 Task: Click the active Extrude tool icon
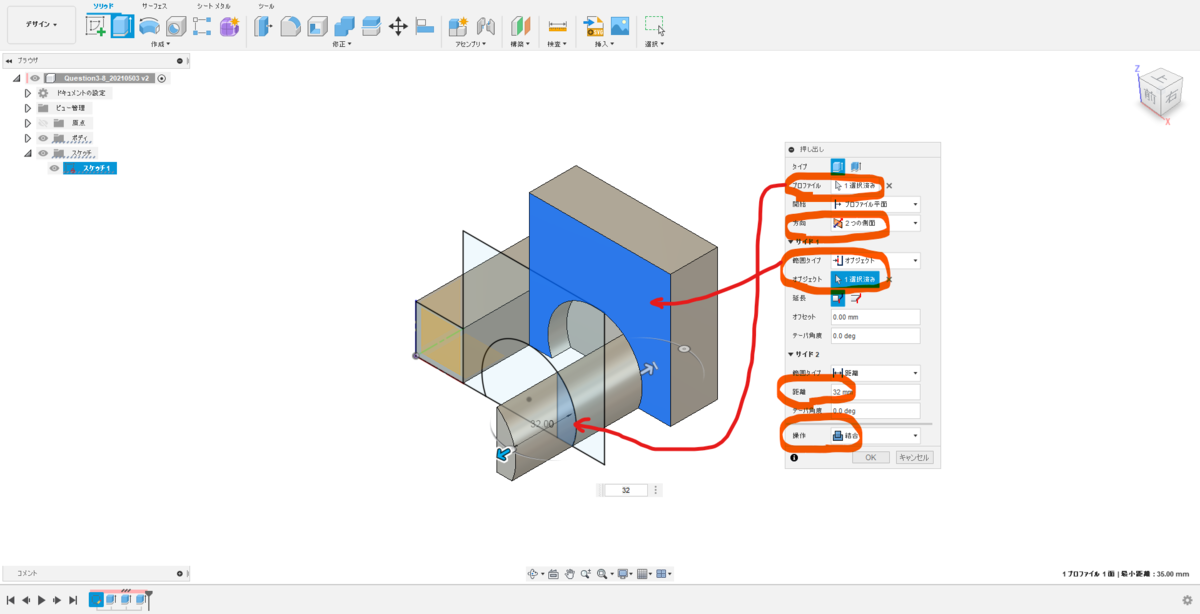coord(122,26)
